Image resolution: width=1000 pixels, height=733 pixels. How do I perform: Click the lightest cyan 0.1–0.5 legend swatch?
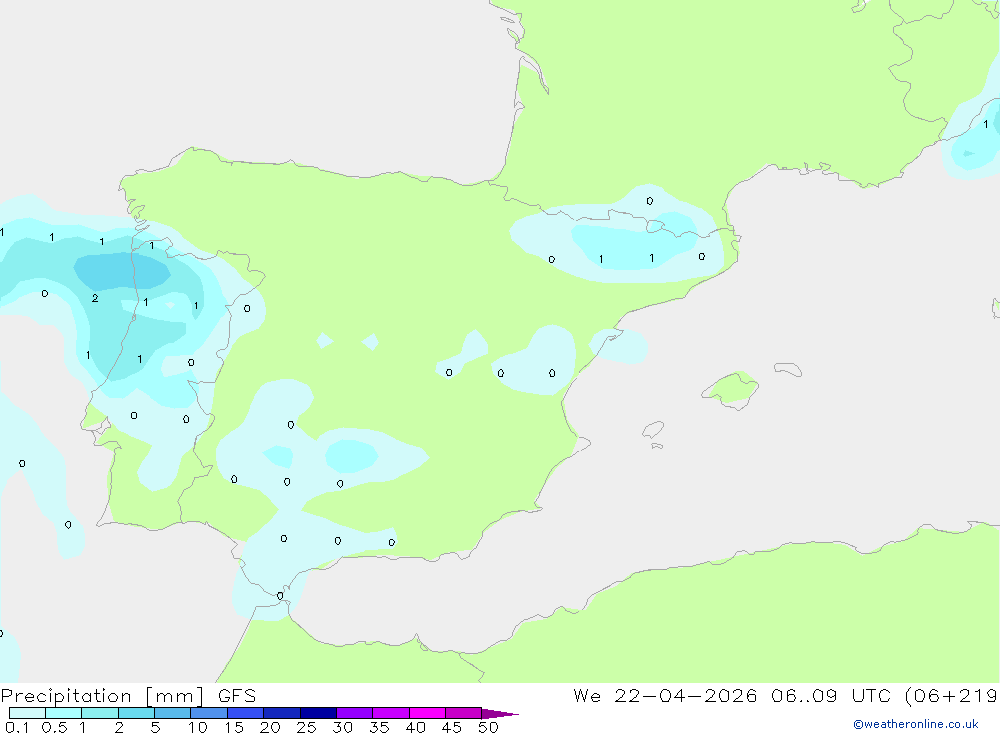[x=27, y=713]
